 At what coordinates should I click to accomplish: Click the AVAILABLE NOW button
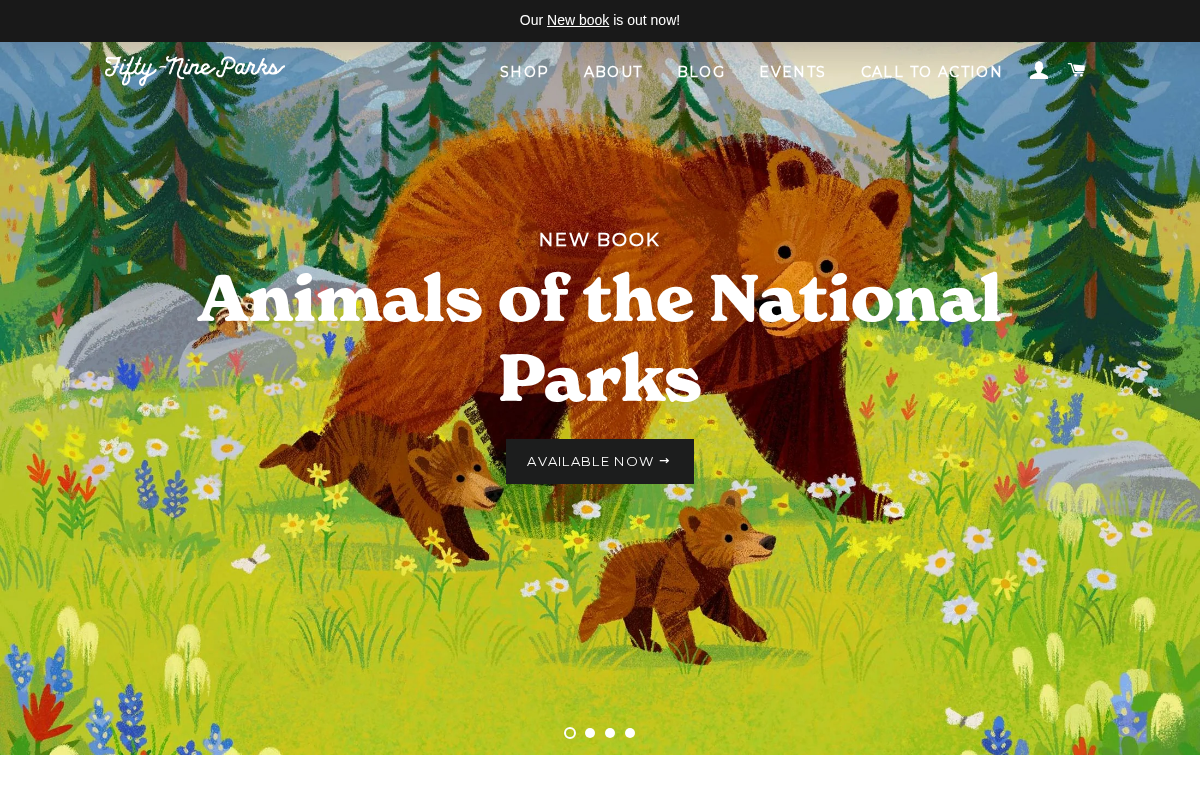(x=599, y=460)
